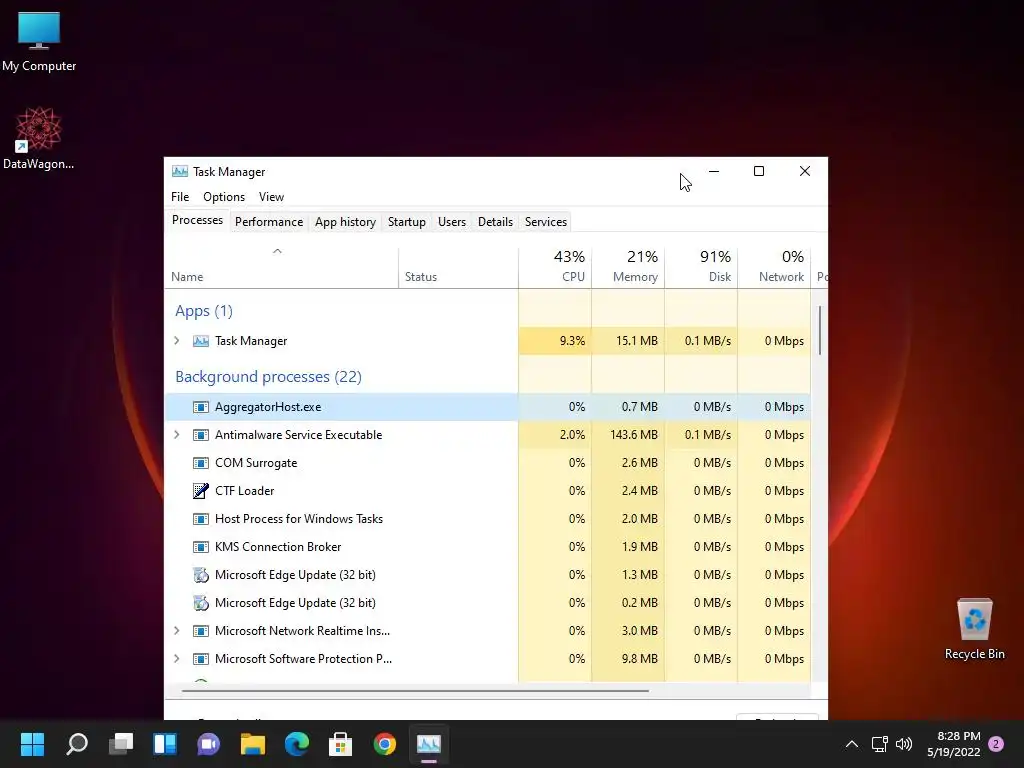
Task: Sort processes by the Memory column
Action: (x=628, y=268)
